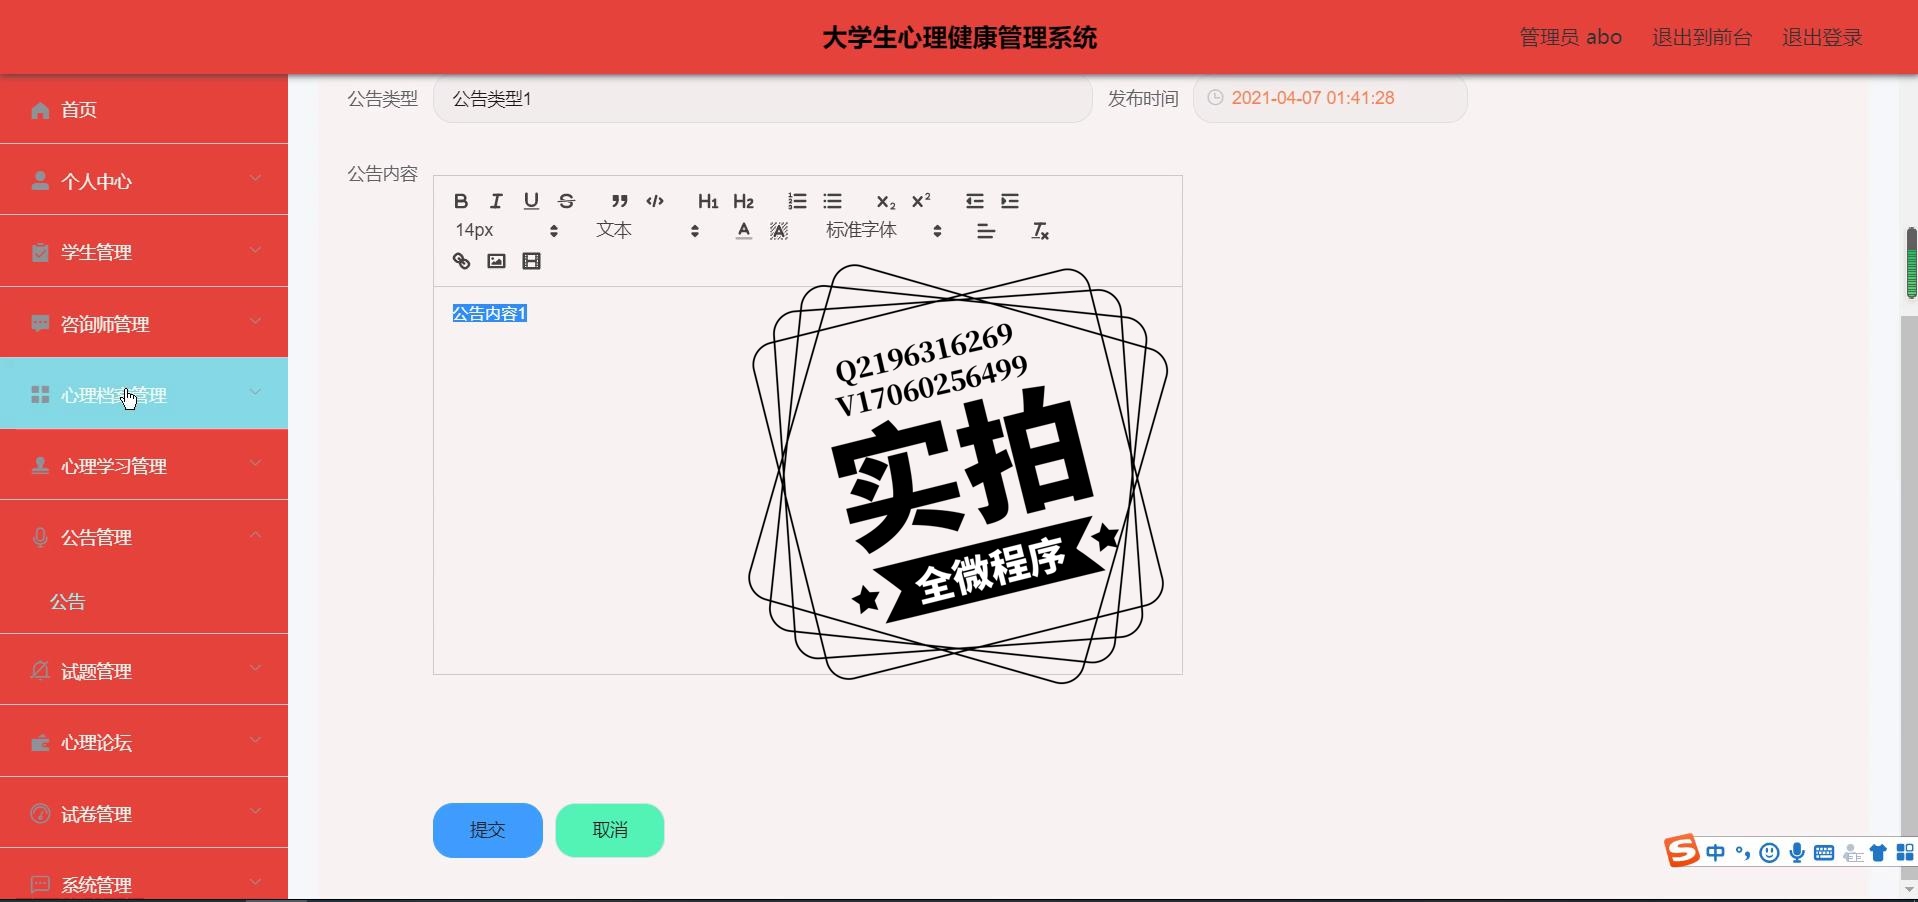Create a bulleted list

(x=832, y=201)
